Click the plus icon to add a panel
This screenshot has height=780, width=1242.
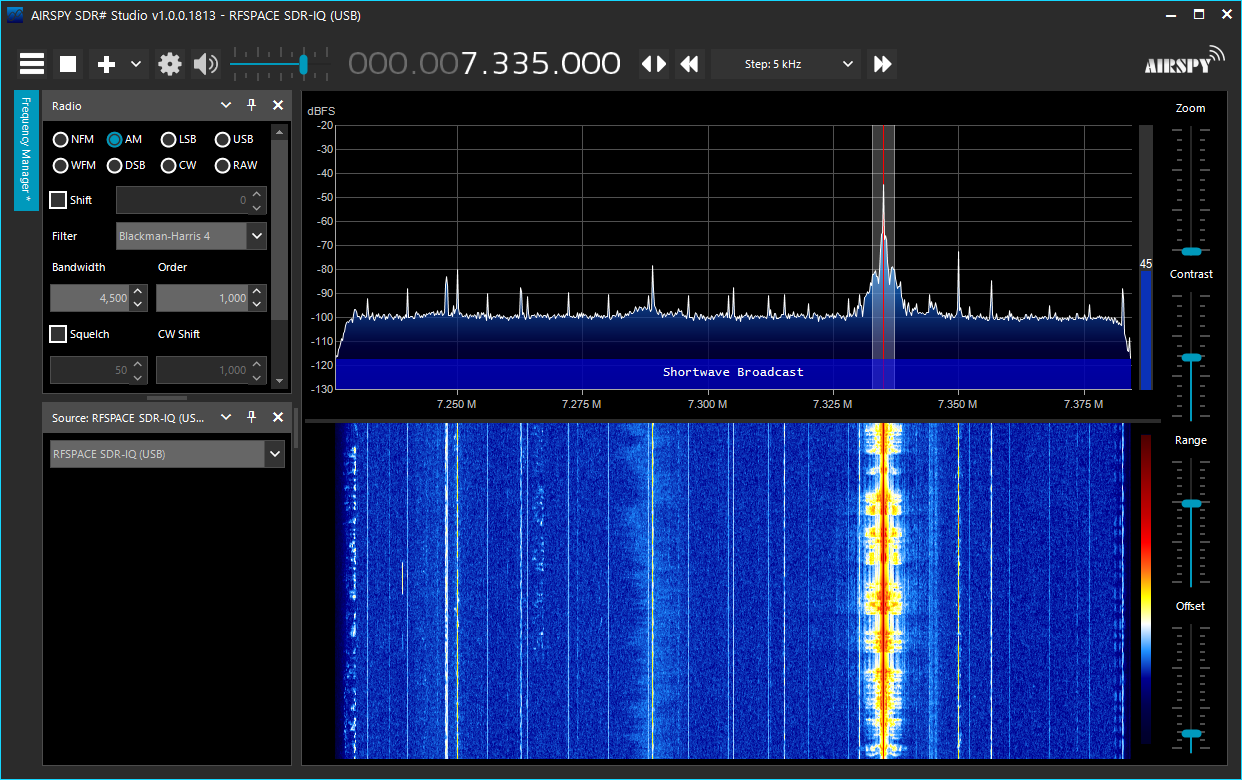pos(106,64)
